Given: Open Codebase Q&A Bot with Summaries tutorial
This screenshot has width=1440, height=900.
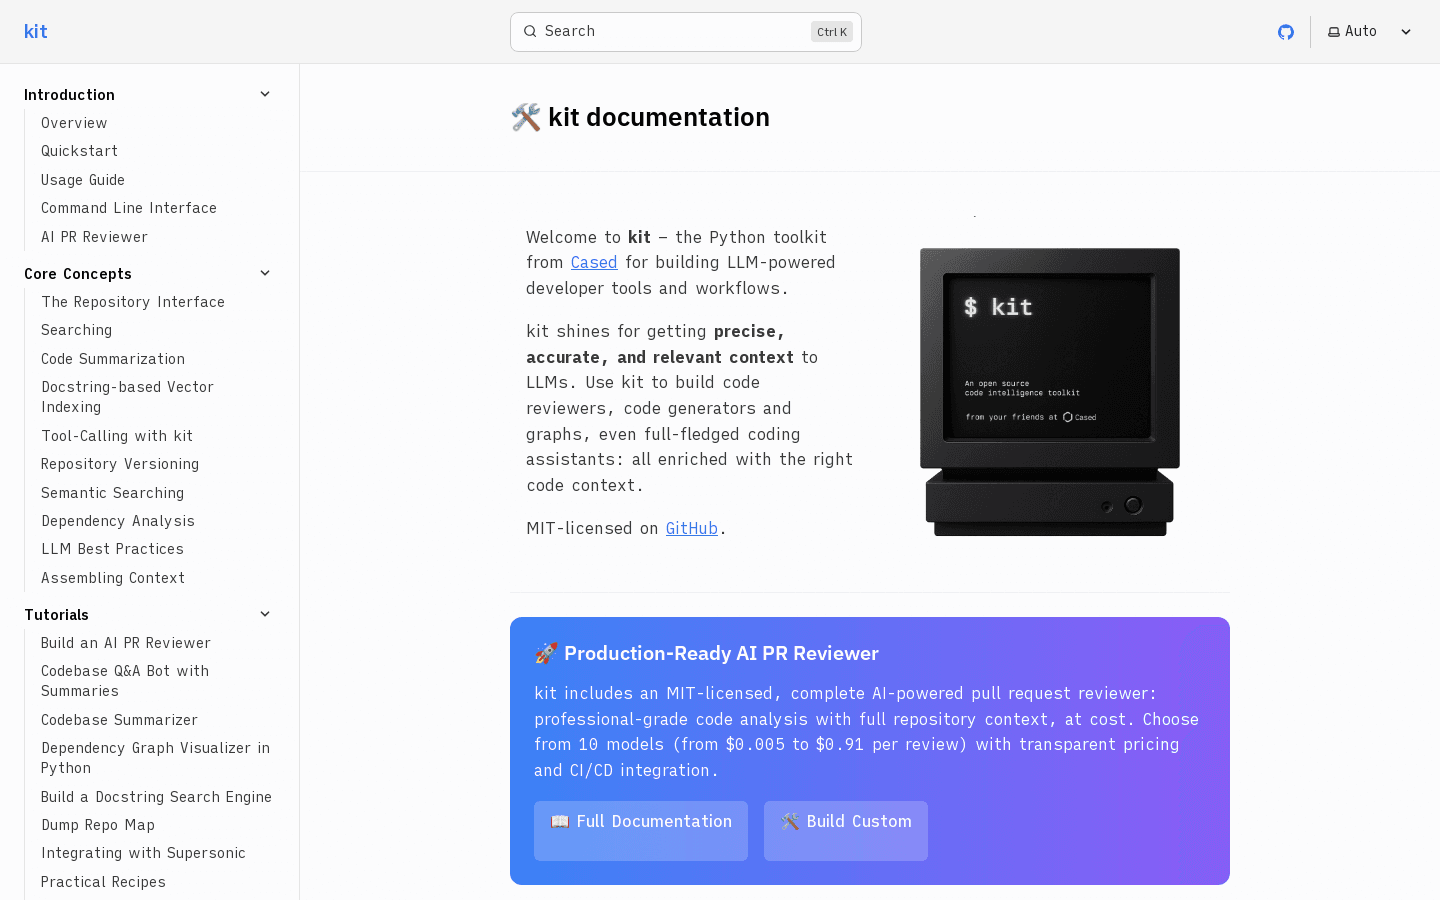Looking at the screenshot, I should pyautogui.click(x=125, y=681).
